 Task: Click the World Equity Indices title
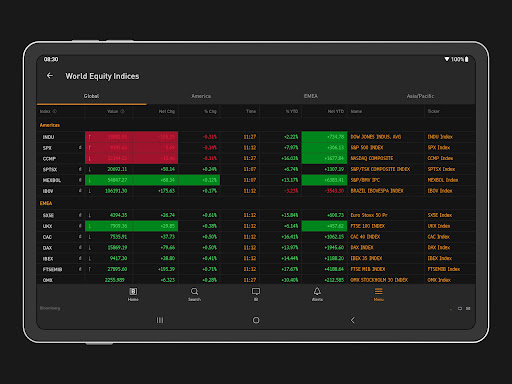(x=102, y=76)
